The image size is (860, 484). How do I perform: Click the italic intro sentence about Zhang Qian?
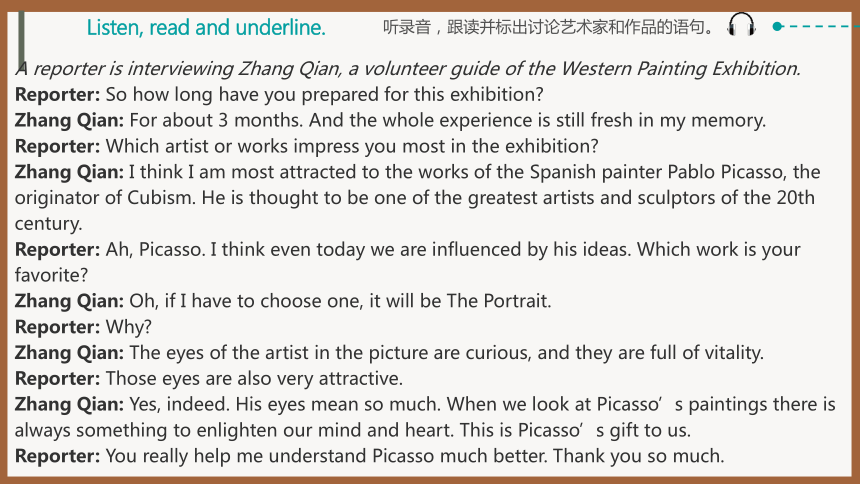[x=408, y=69]
